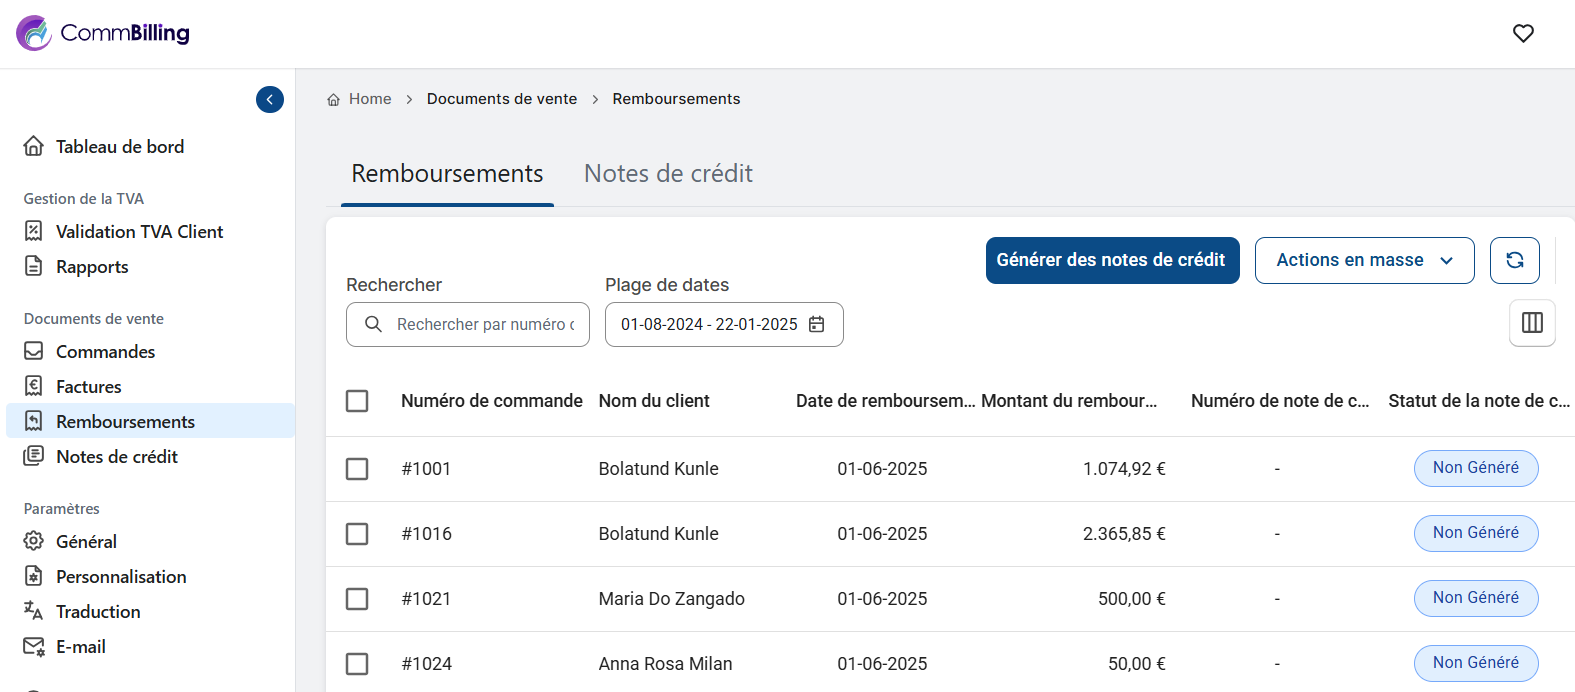The width and height of the screenshot is (1575, 692).
Task: Click the Non Généré status for #1016
Action: (x=1475, y=533)
